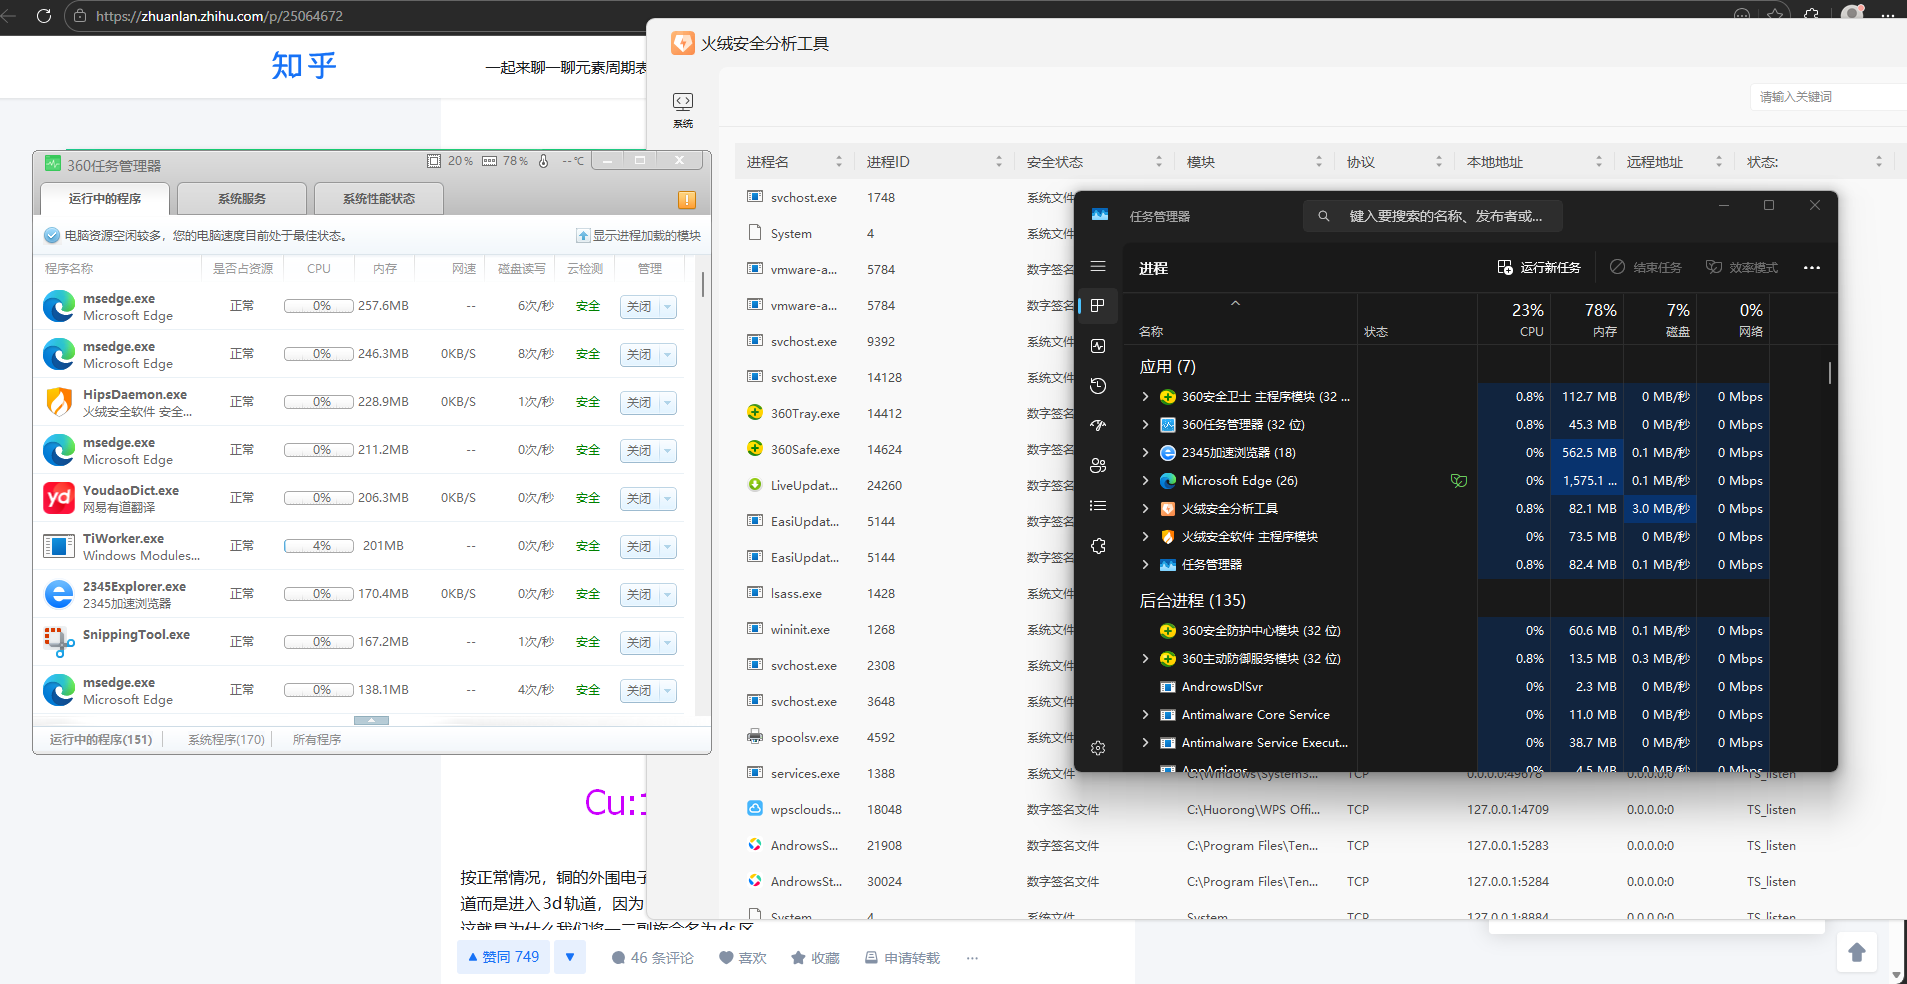Open Task Manager settings gear

coord(1098,748)
